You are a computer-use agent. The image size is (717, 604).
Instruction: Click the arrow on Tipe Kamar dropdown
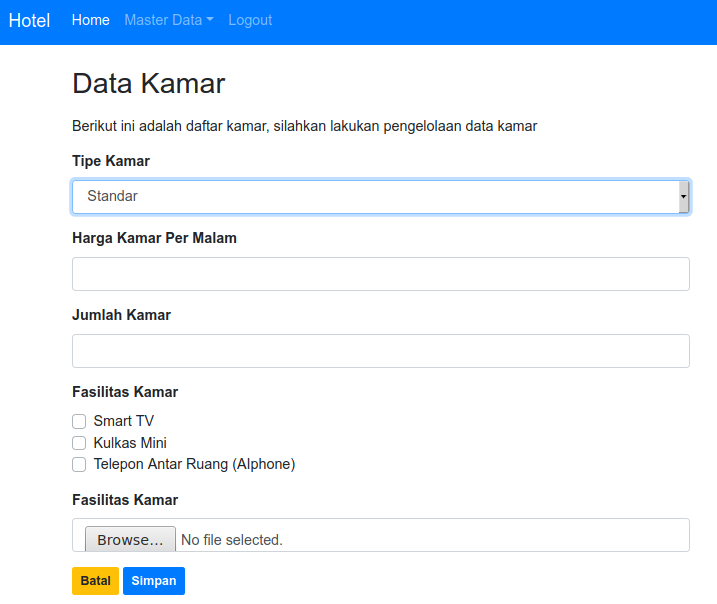click(x=683, y=197)
